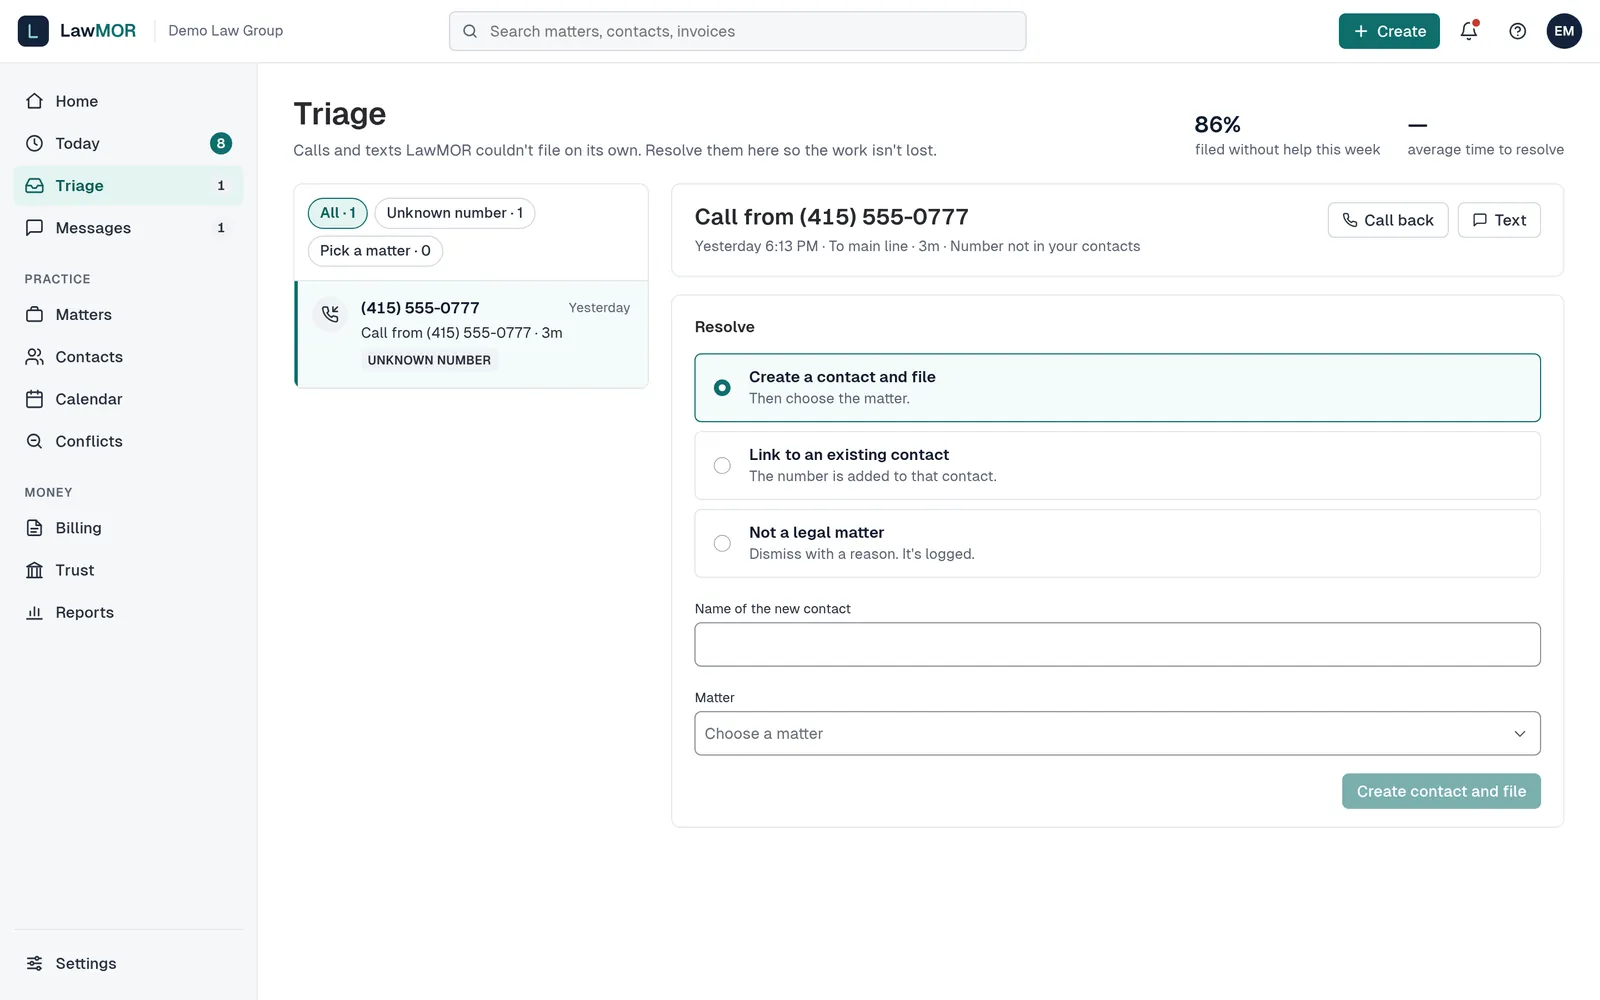Click the Trust bank icon
Viewport: 1600px width, 1000px height.
(x=35, y=570)
